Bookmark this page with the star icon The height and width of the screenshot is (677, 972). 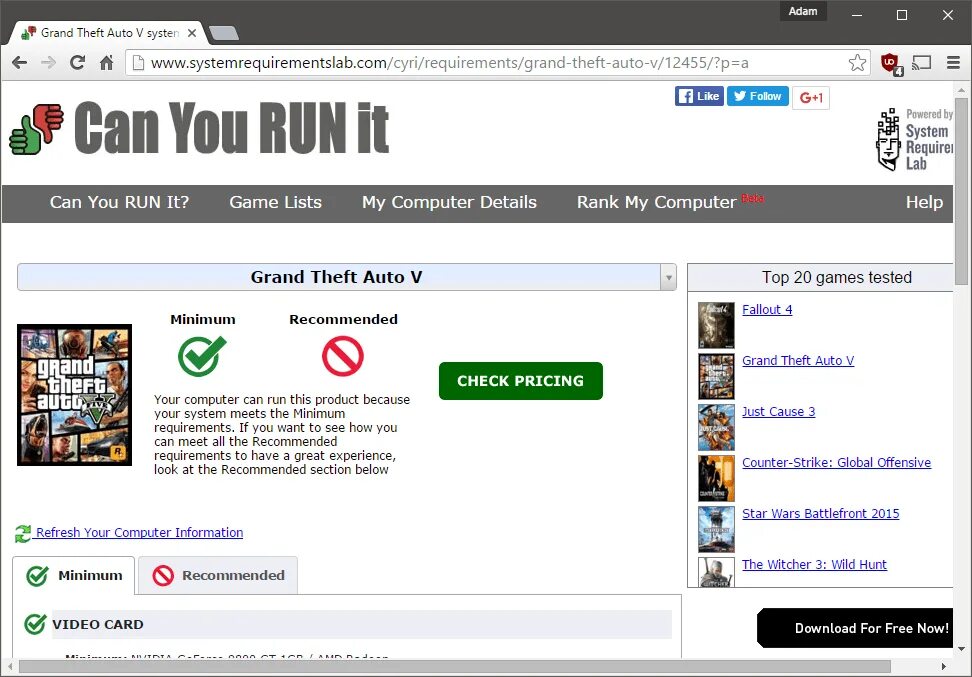point(857,63)
